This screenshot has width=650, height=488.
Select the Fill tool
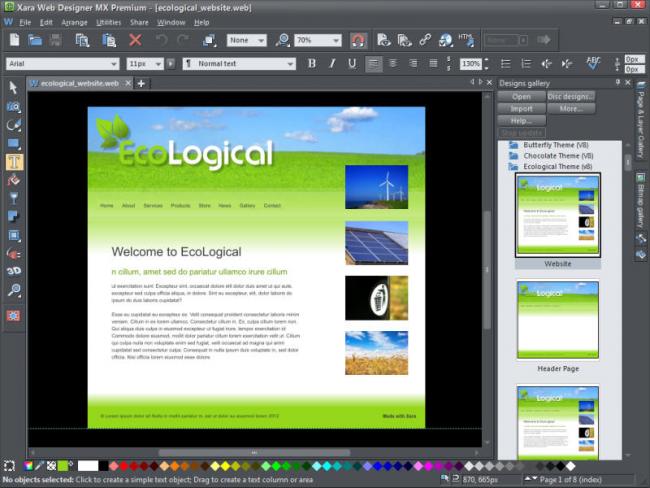[x=13, y=180]
